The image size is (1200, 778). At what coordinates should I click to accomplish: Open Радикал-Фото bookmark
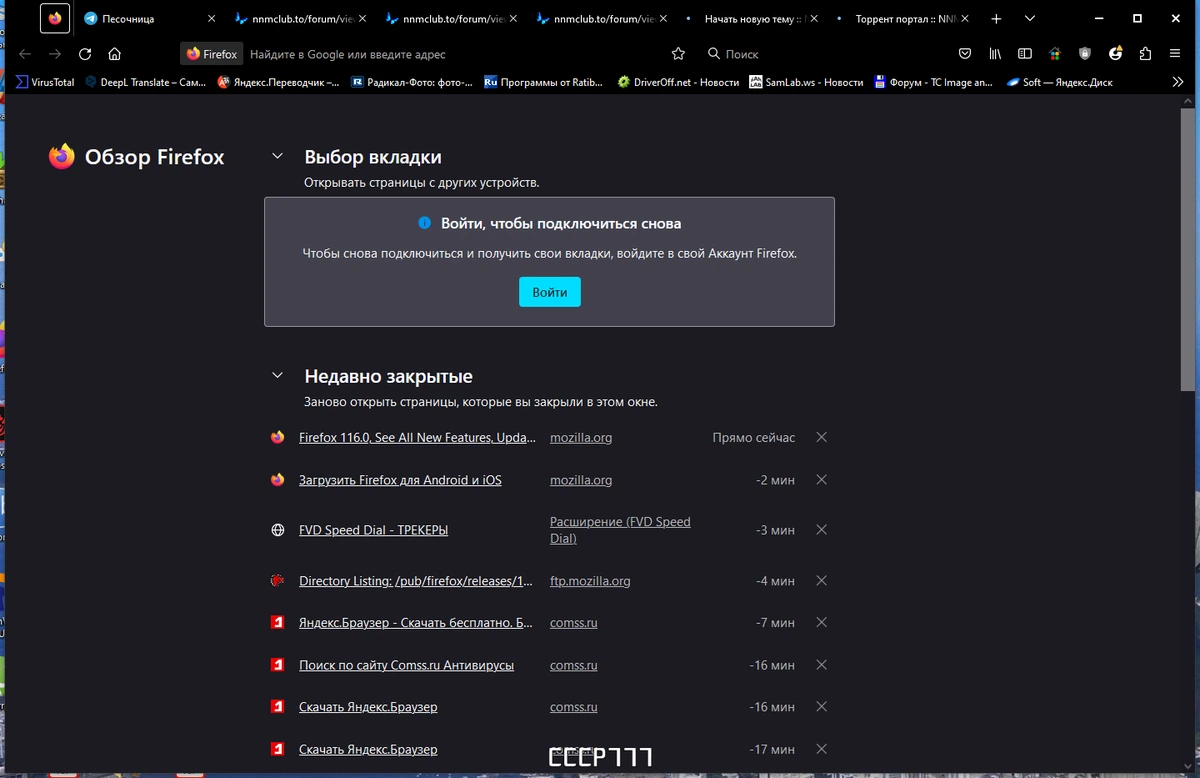pyautogui.click(x=412, y=82)
